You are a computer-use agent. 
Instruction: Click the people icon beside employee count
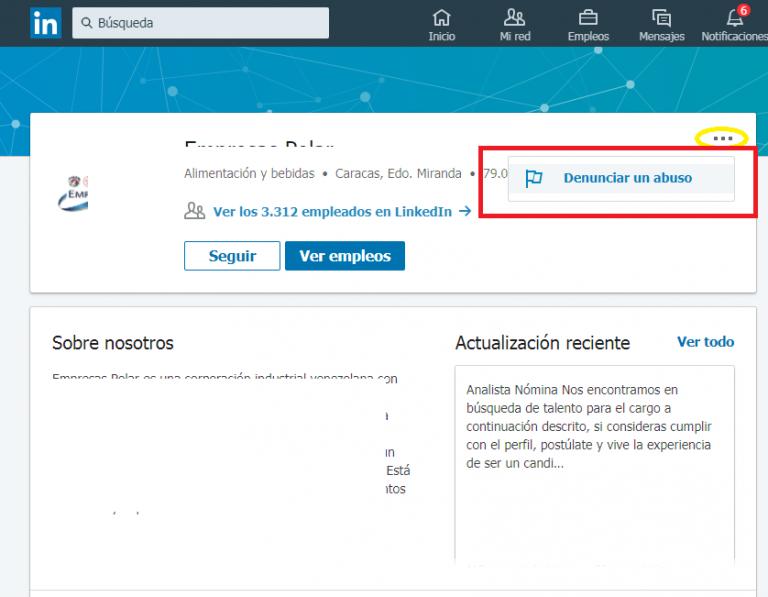(194, 211)
